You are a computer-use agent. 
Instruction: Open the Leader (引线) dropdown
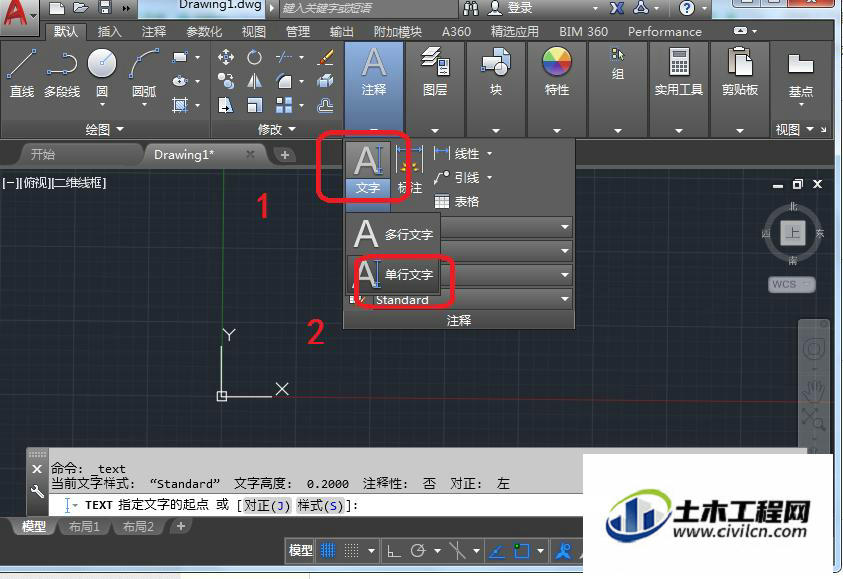pos(489,177)
